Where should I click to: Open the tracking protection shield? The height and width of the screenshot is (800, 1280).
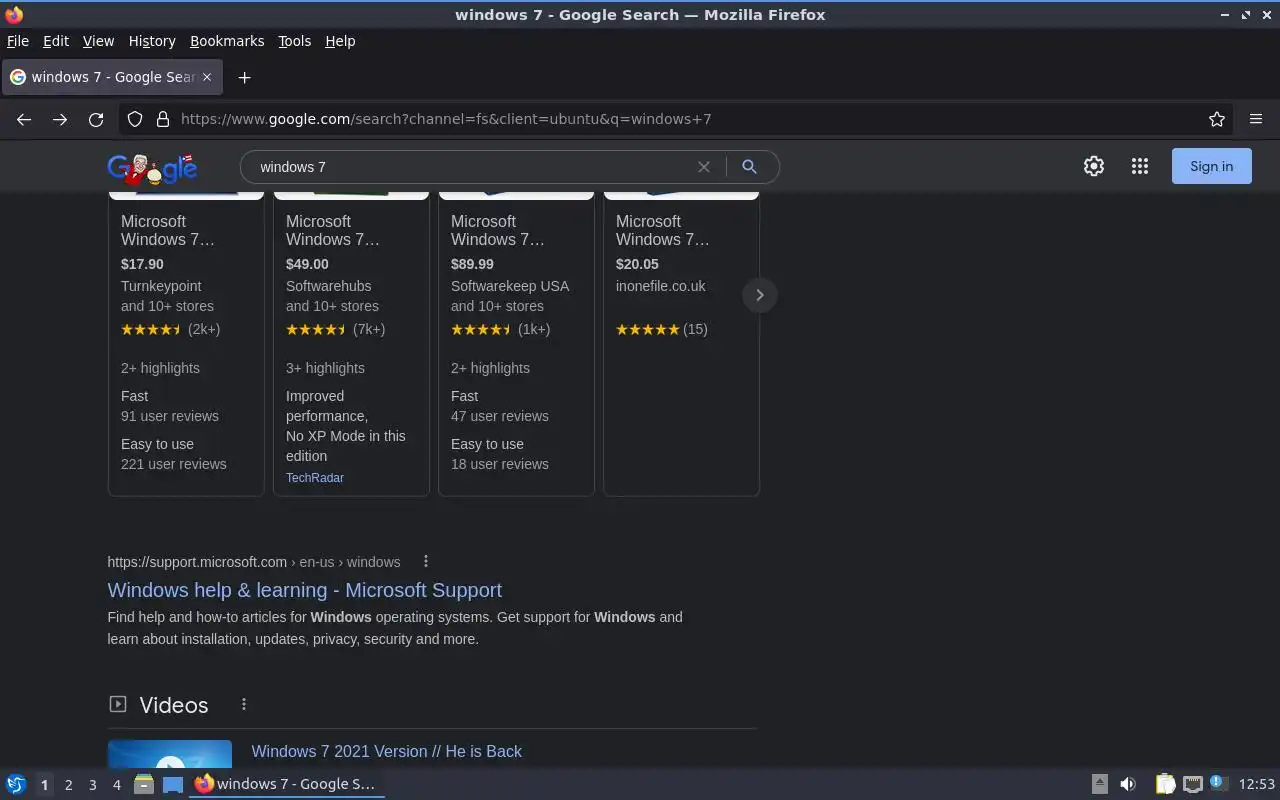coord(135,119)
